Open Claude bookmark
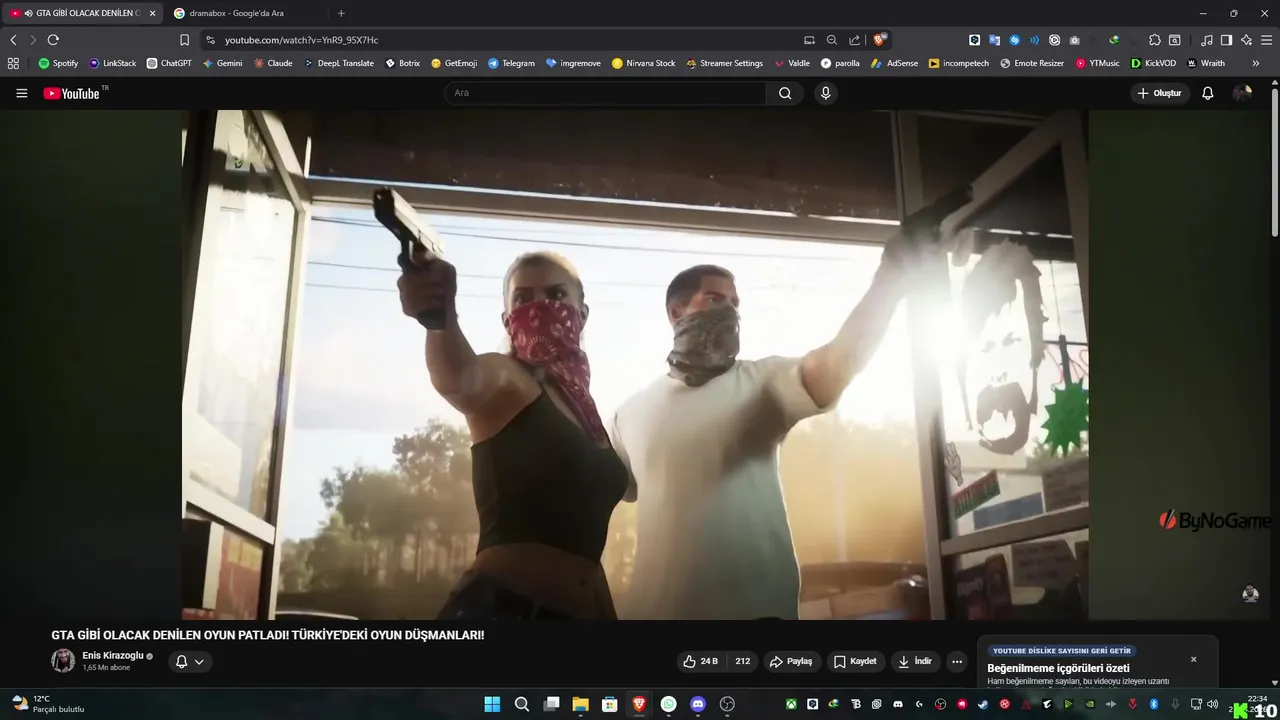Viewport: 1280px width, 720px height. [x=273, y=63]
